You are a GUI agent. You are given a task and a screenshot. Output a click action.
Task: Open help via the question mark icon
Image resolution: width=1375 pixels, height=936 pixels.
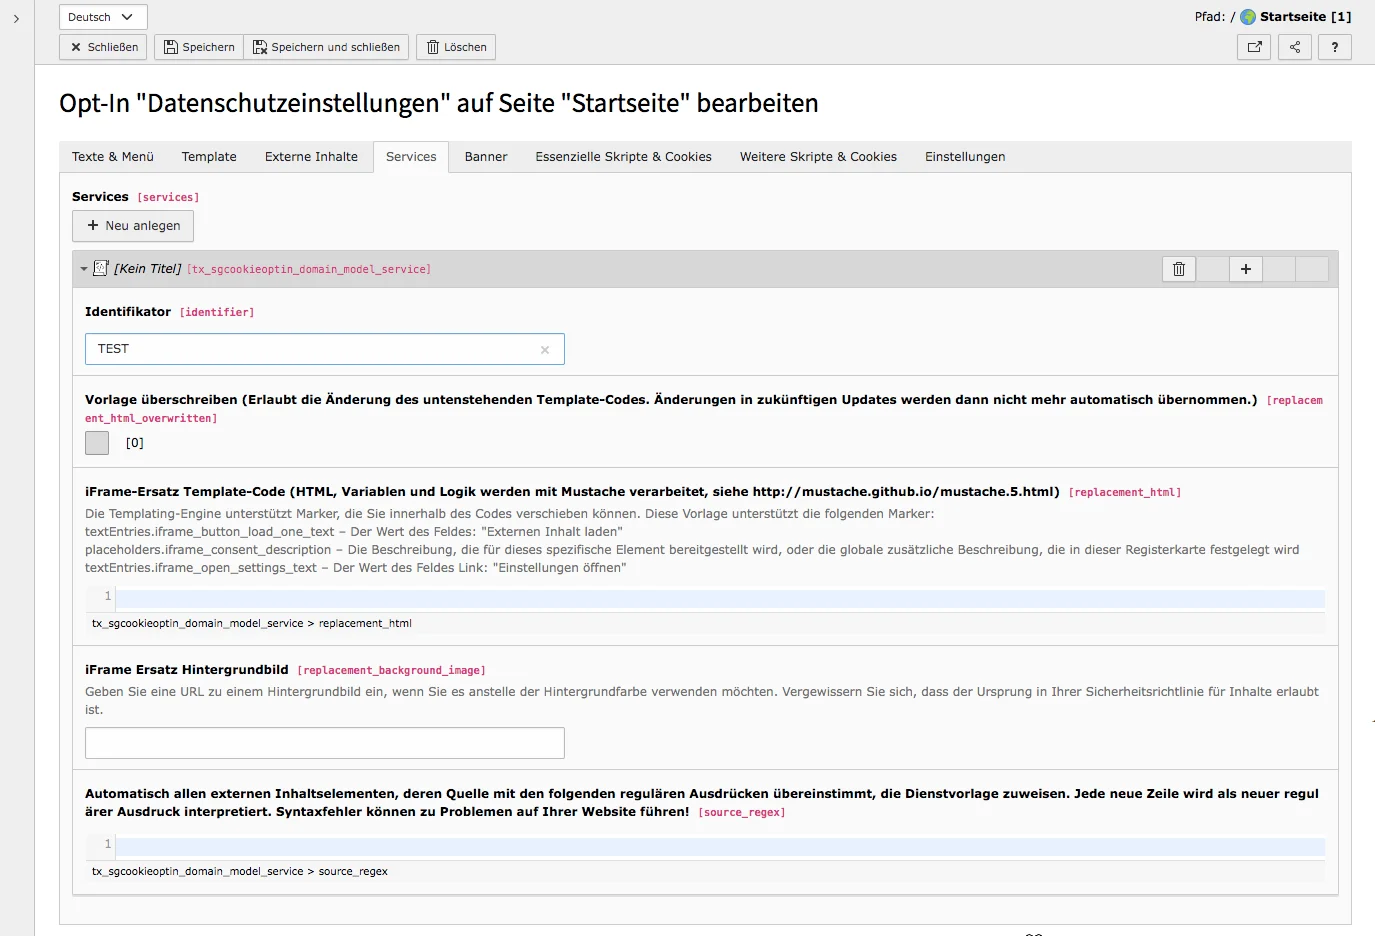click(1334, 47)
